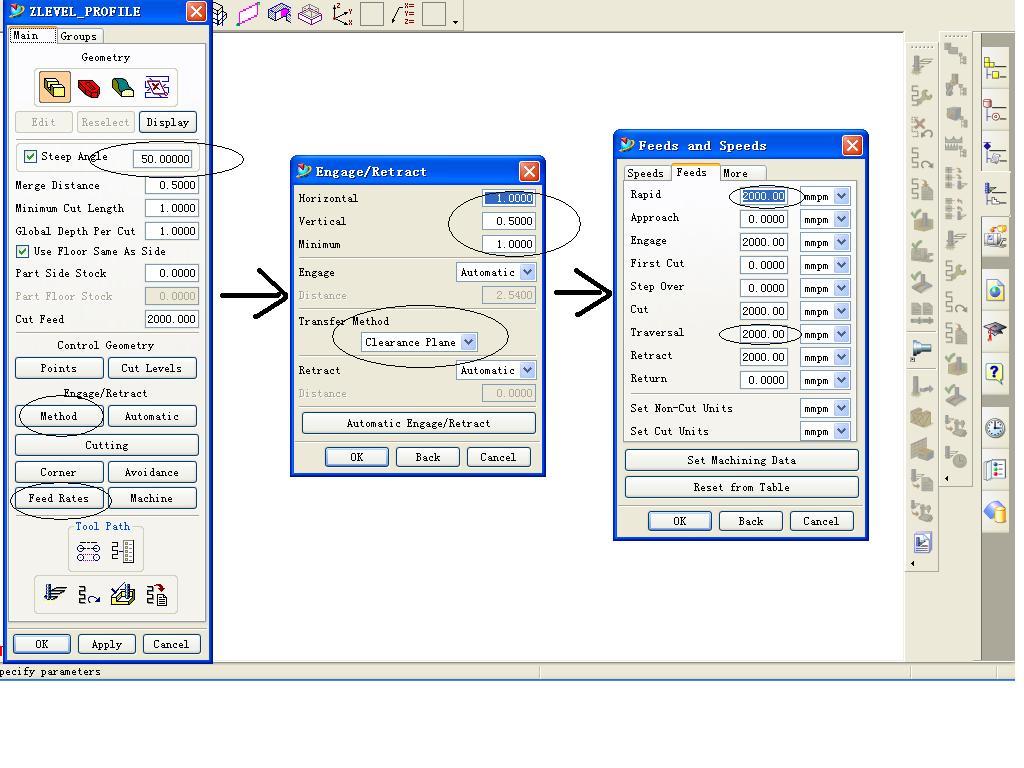This screenshot has height=768, width=1024.
Task: Open the machine tool view tab icon
Action: pos(995,110)
